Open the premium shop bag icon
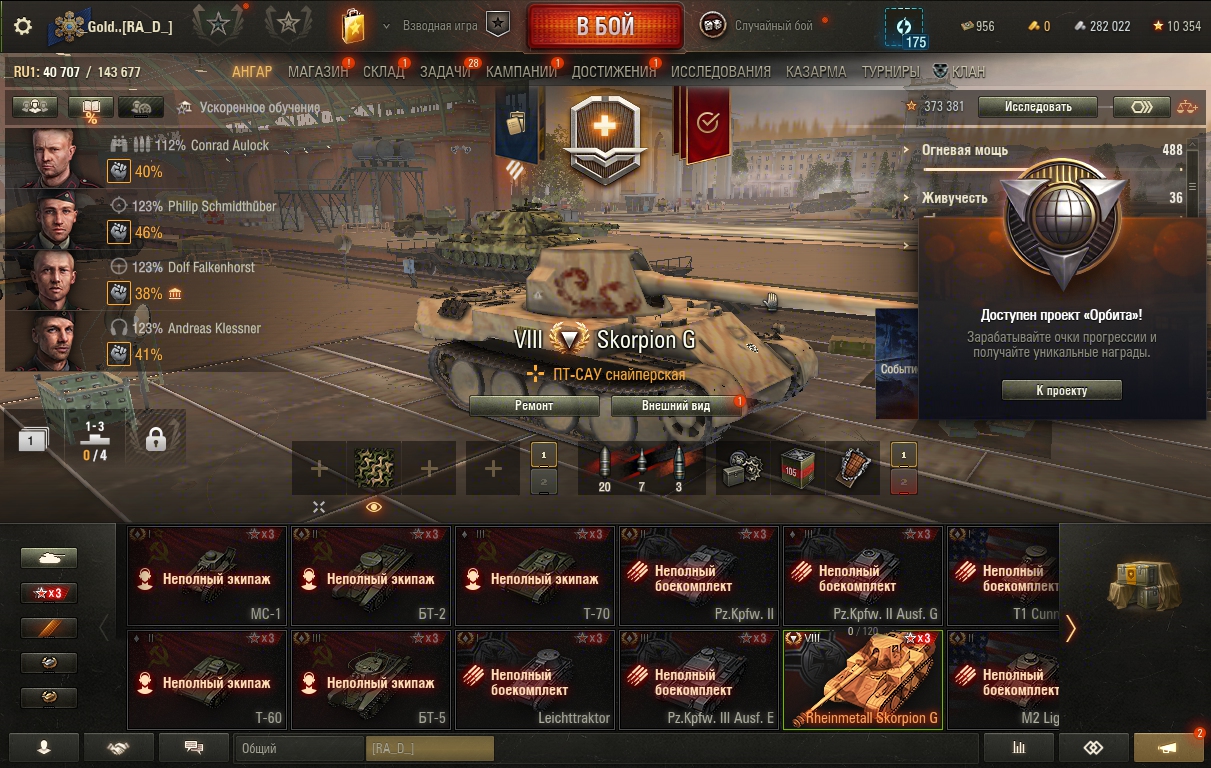The height and width of the screenshot is (768, 1211). click(x=353, y=27)
